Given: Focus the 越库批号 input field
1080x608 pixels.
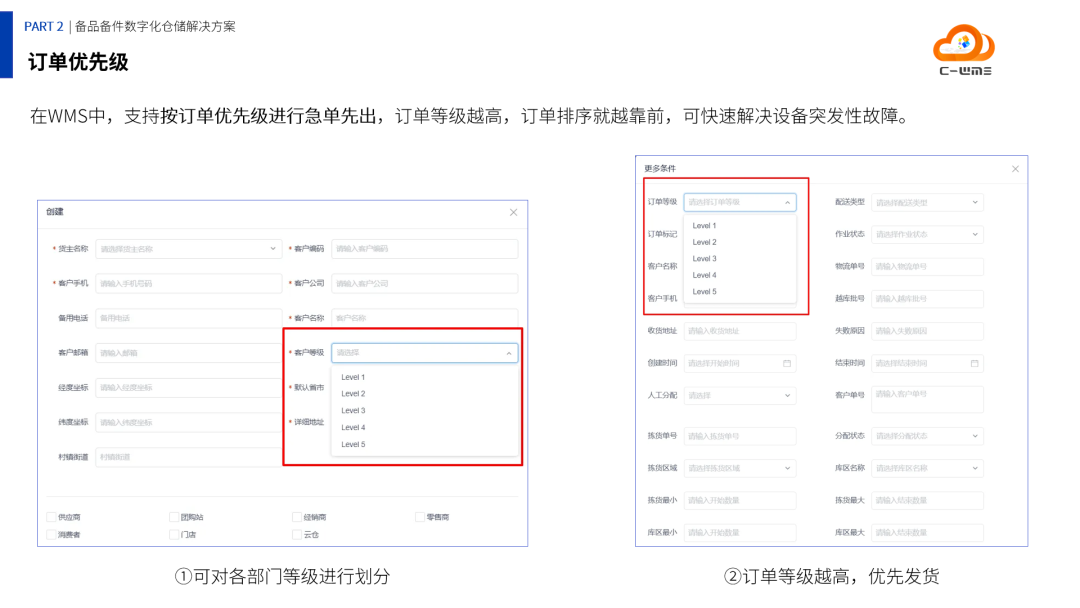Looking at the screenshot, I should (x=927, y=299).
